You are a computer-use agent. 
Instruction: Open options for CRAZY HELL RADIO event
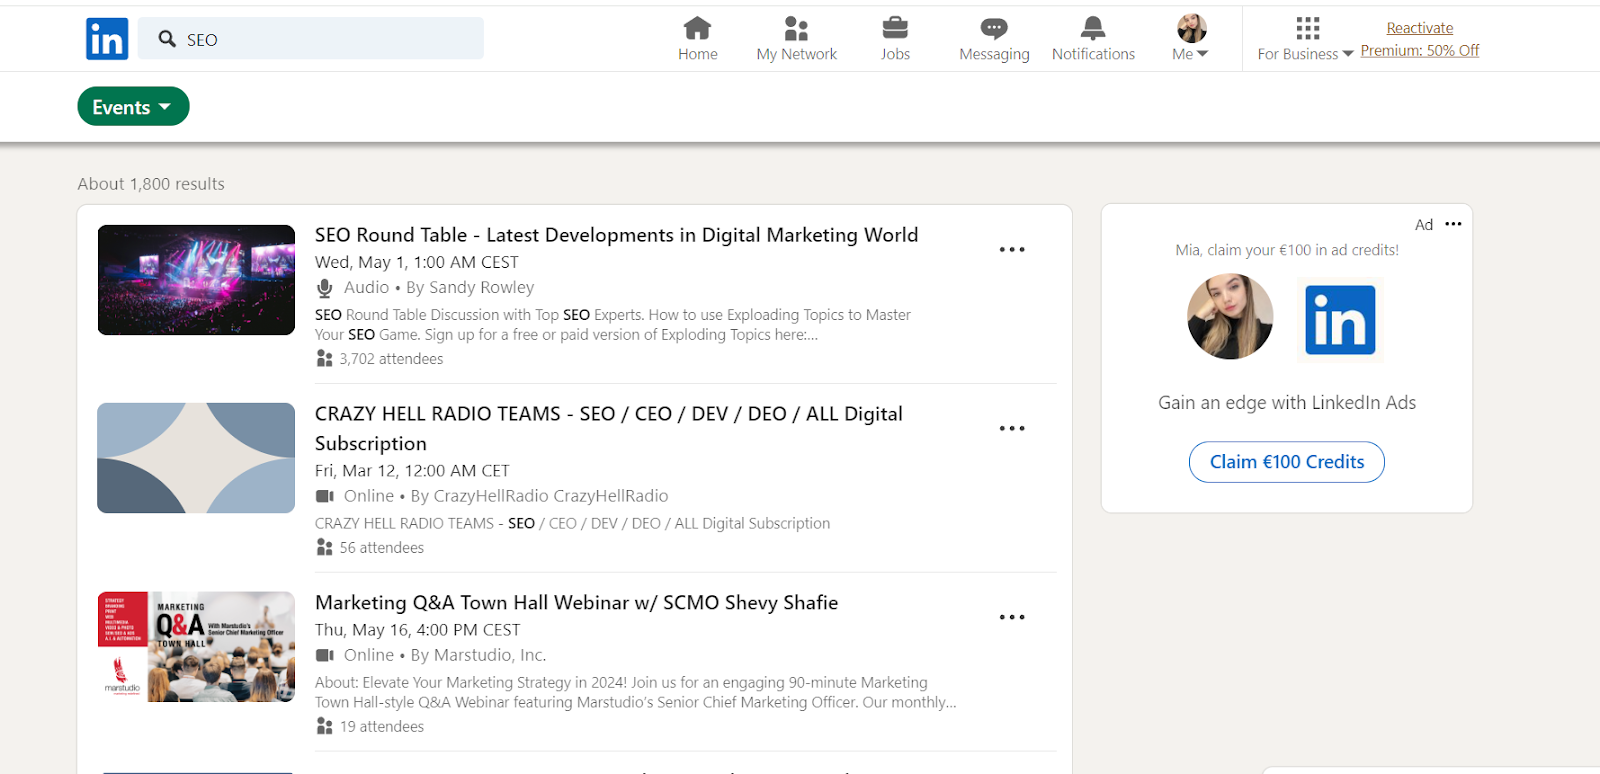1012,428
